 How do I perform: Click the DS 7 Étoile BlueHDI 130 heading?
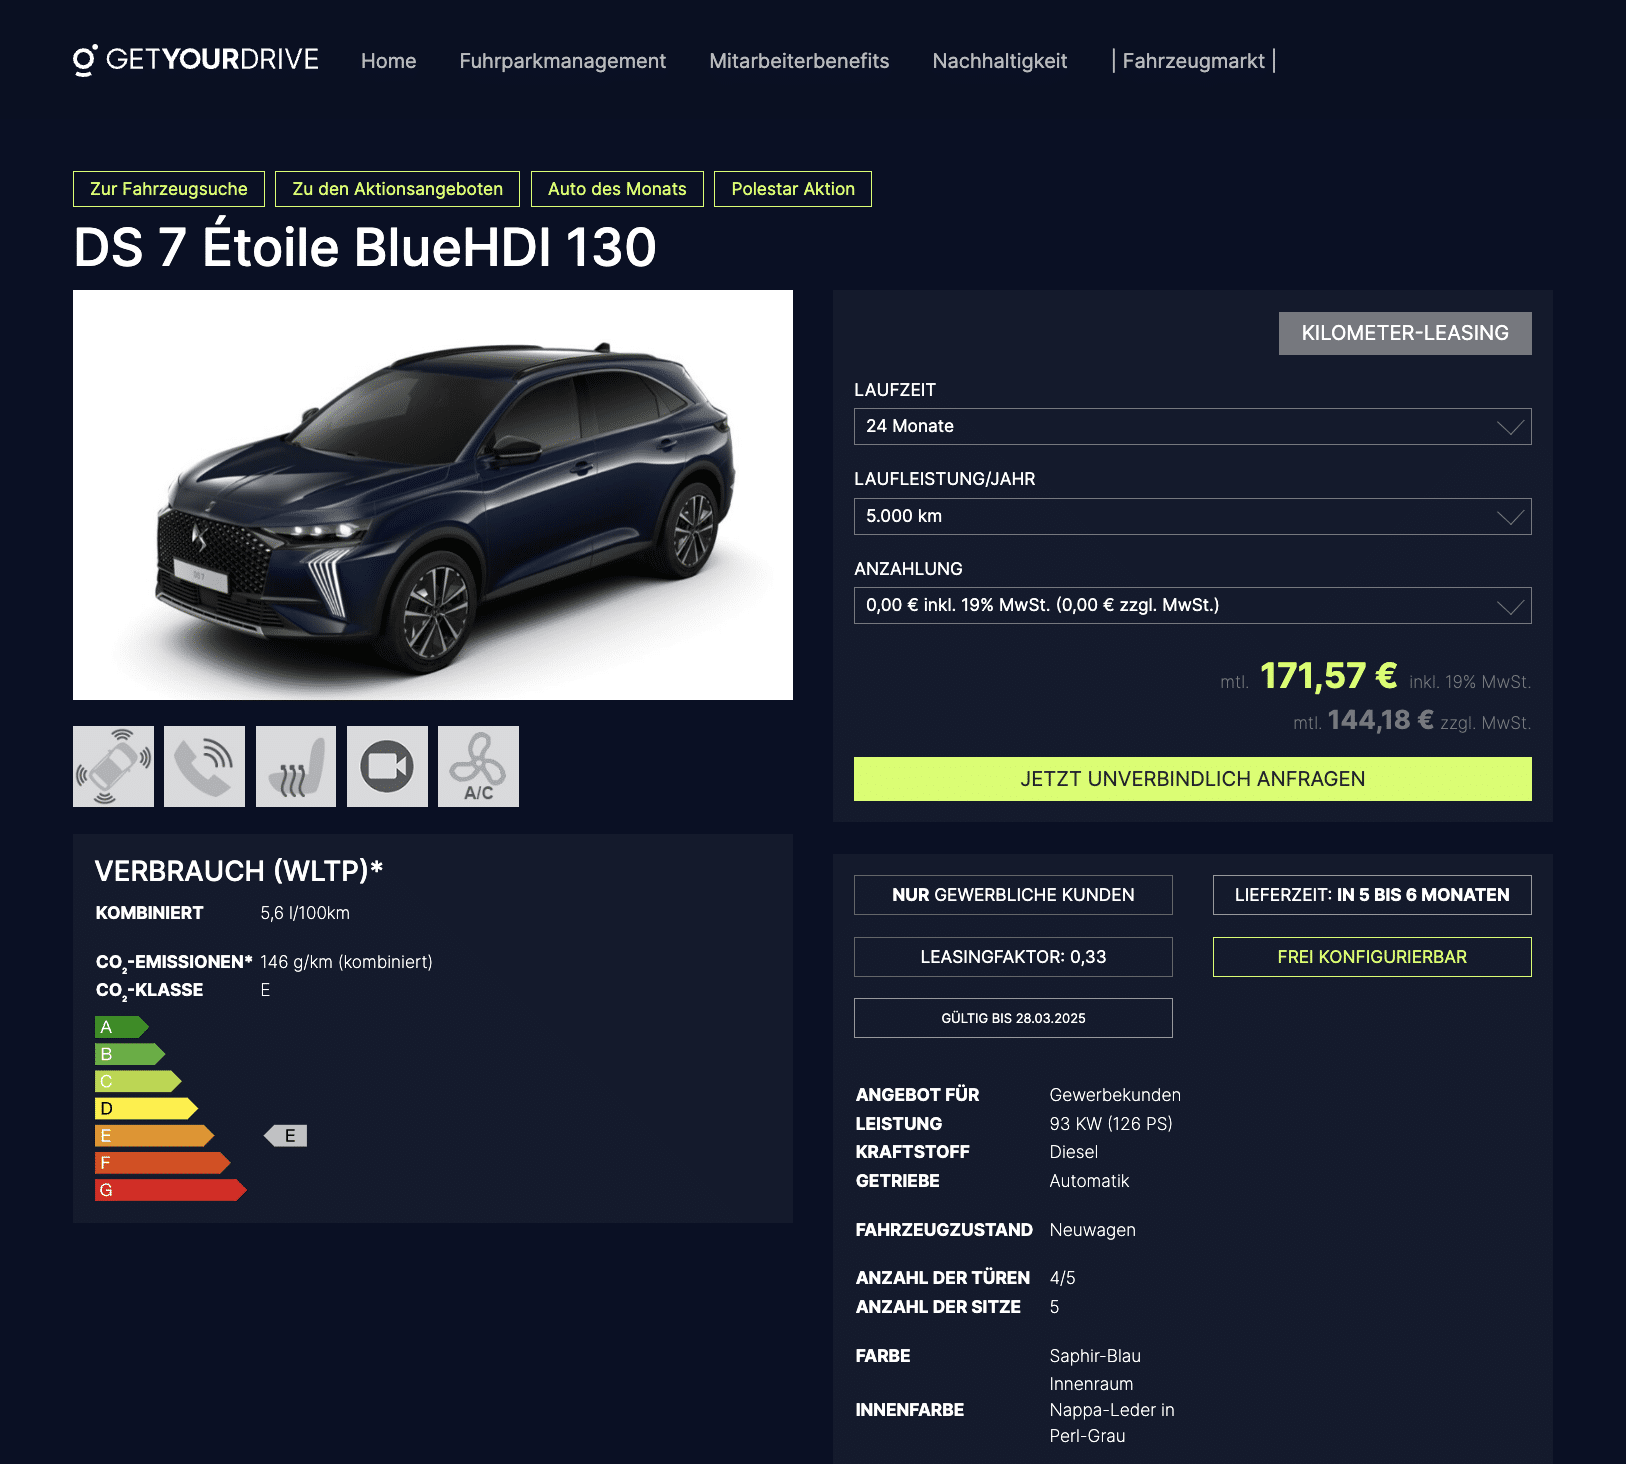[365, 247]
